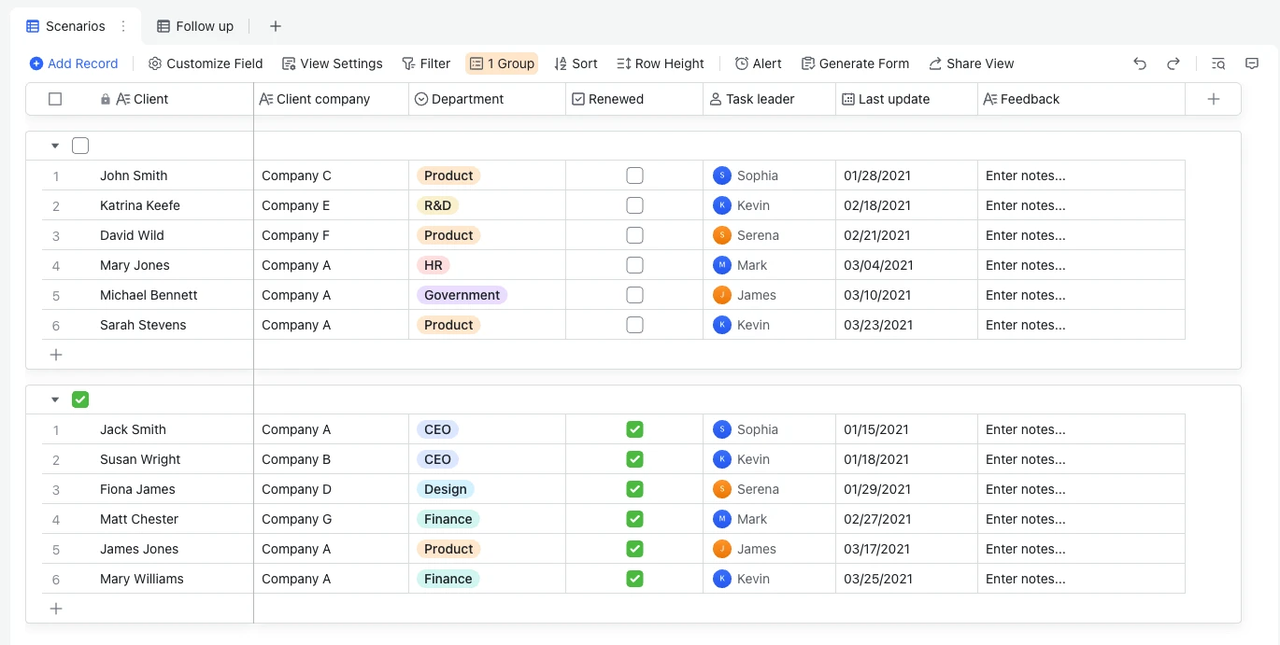
Task: Check Renewed for David Wild
Action: pyautogui.click(x=634, y=235)
